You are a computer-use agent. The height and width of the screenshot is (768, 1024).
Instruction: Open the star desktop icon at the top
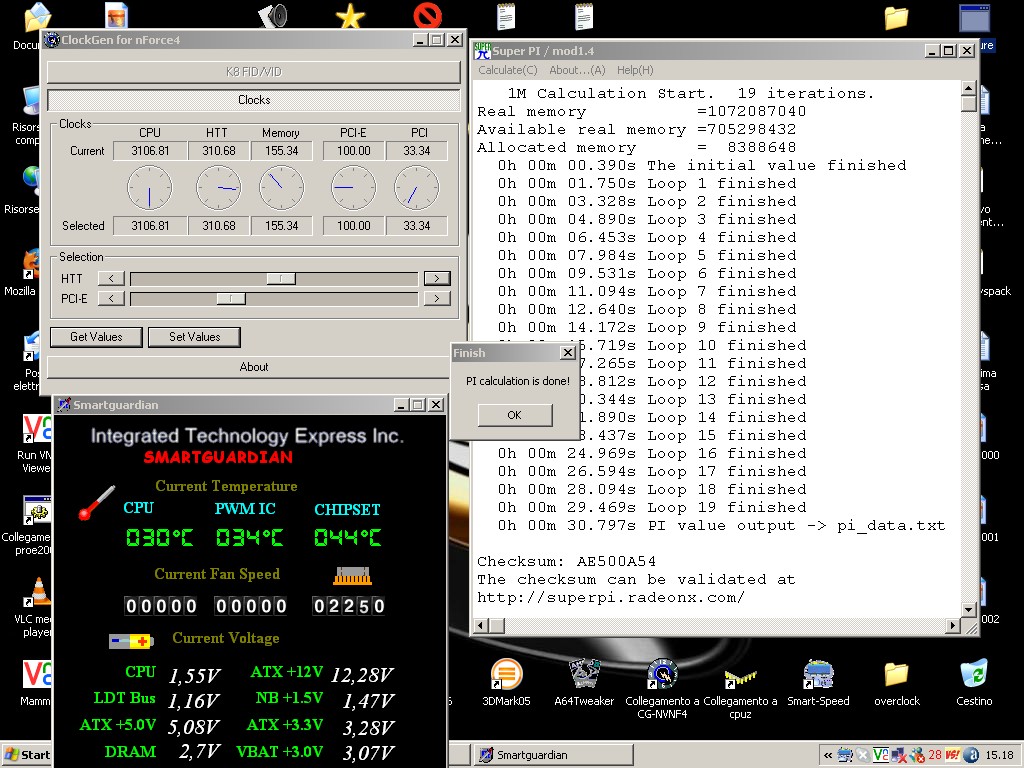[350, 16]
